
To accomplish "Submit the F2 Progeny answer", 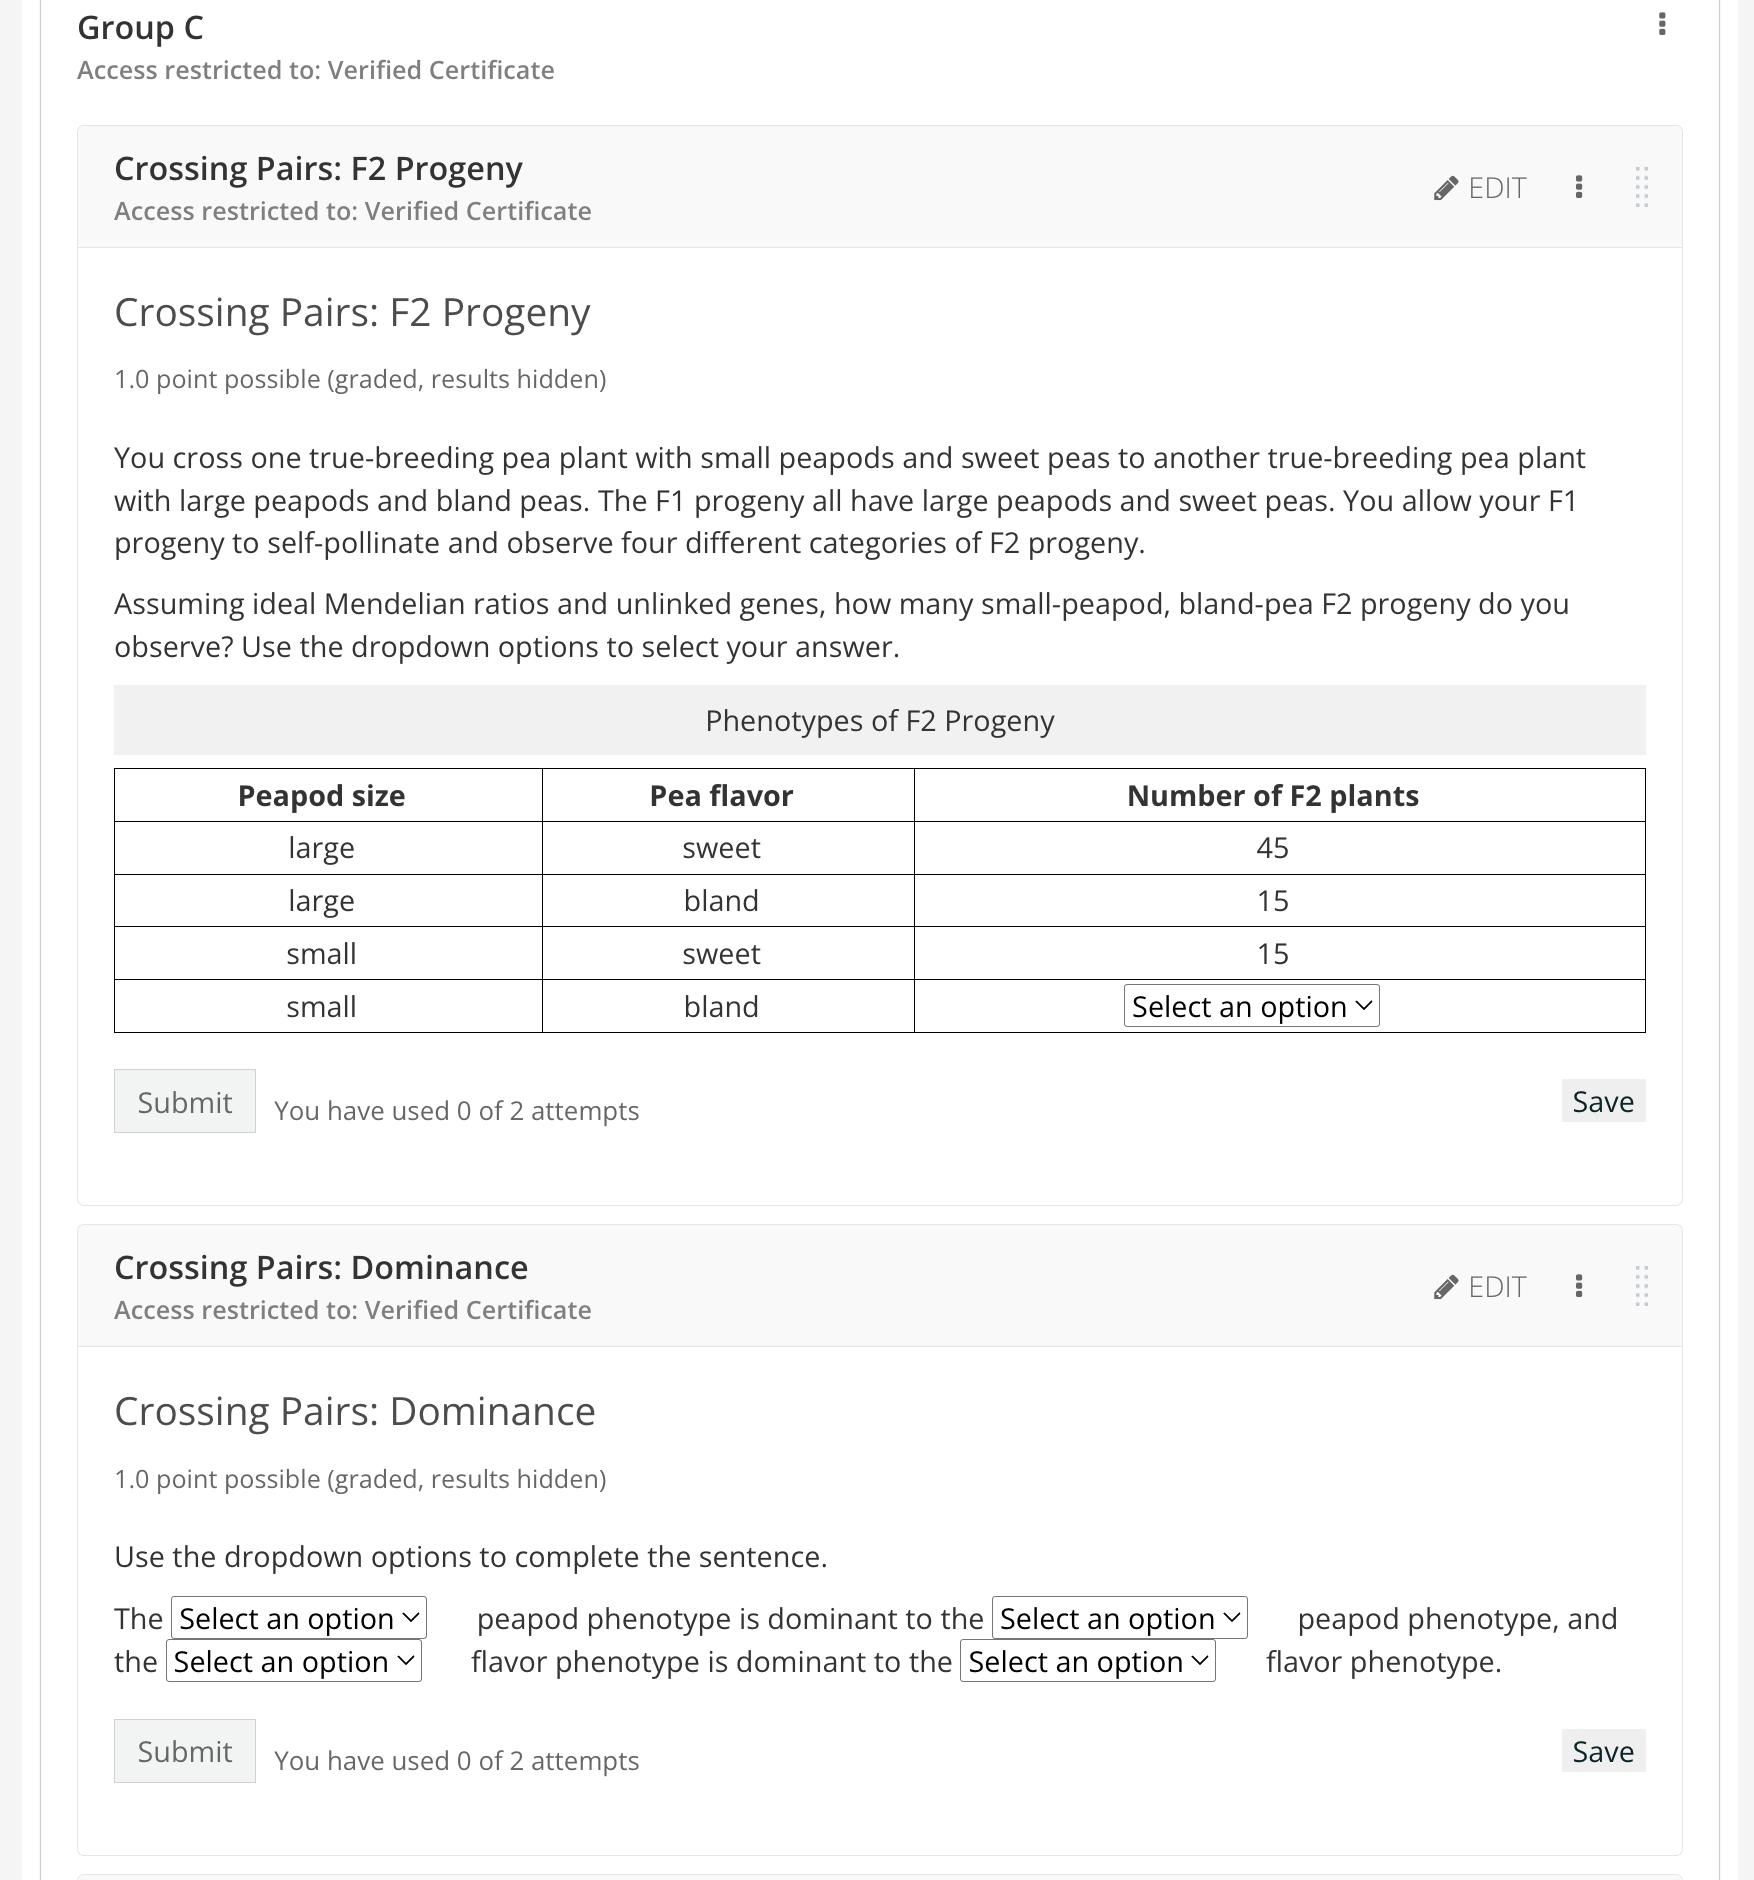I will coord(185,1102).
